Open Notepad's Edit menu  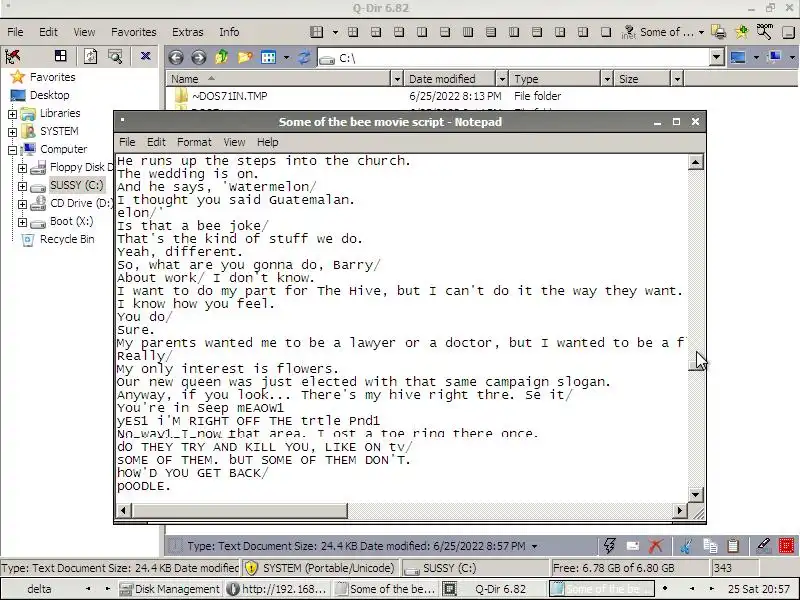(156, 142)
